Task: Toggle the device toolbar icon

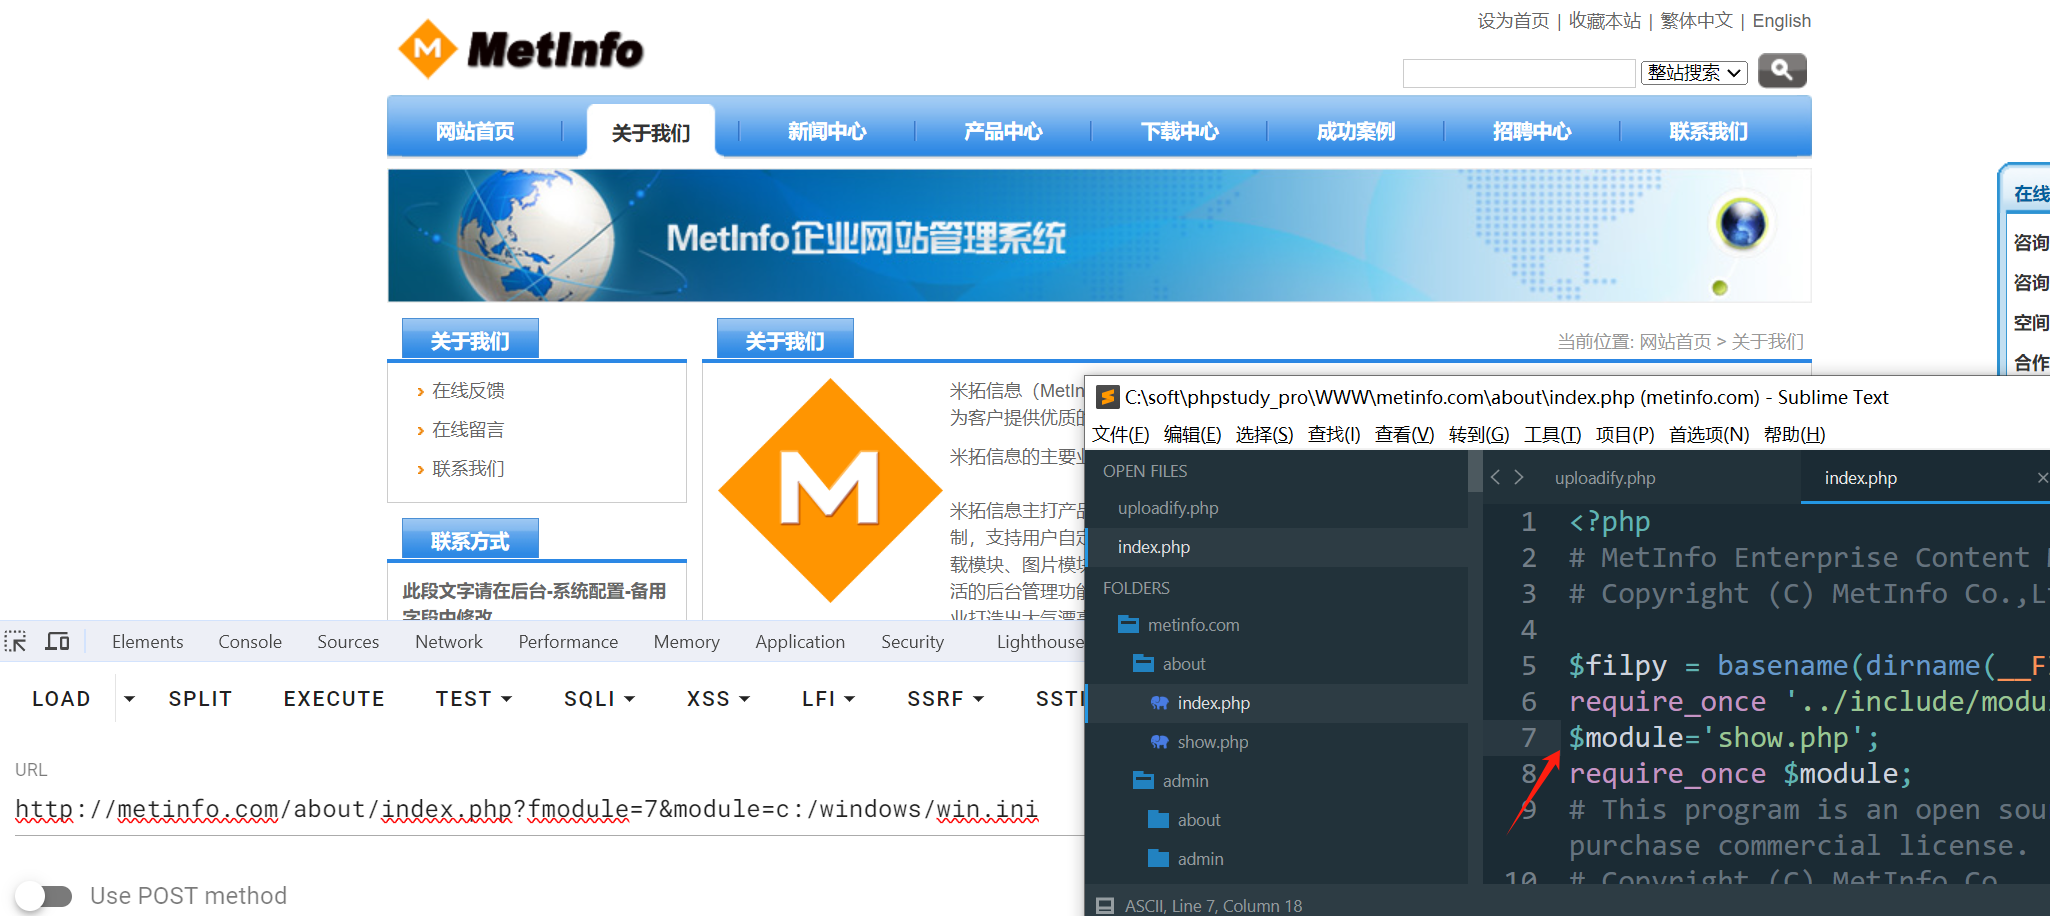Action: click(x=58, y=642)
